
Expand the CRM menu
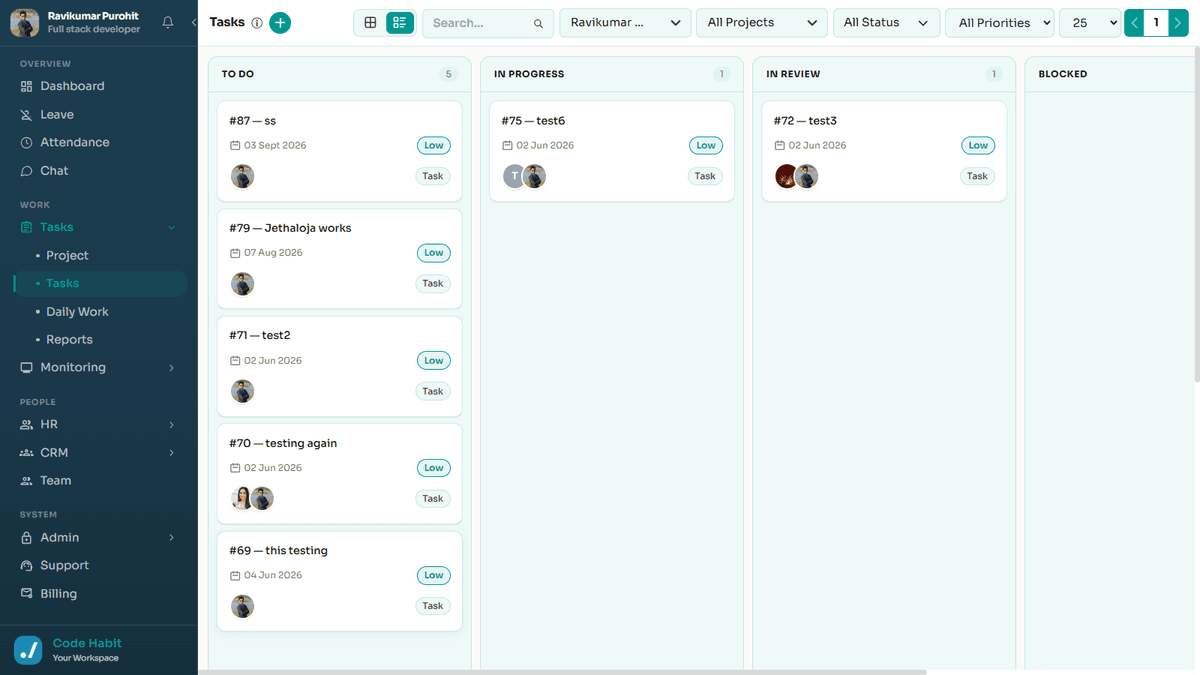click(171, 453)
